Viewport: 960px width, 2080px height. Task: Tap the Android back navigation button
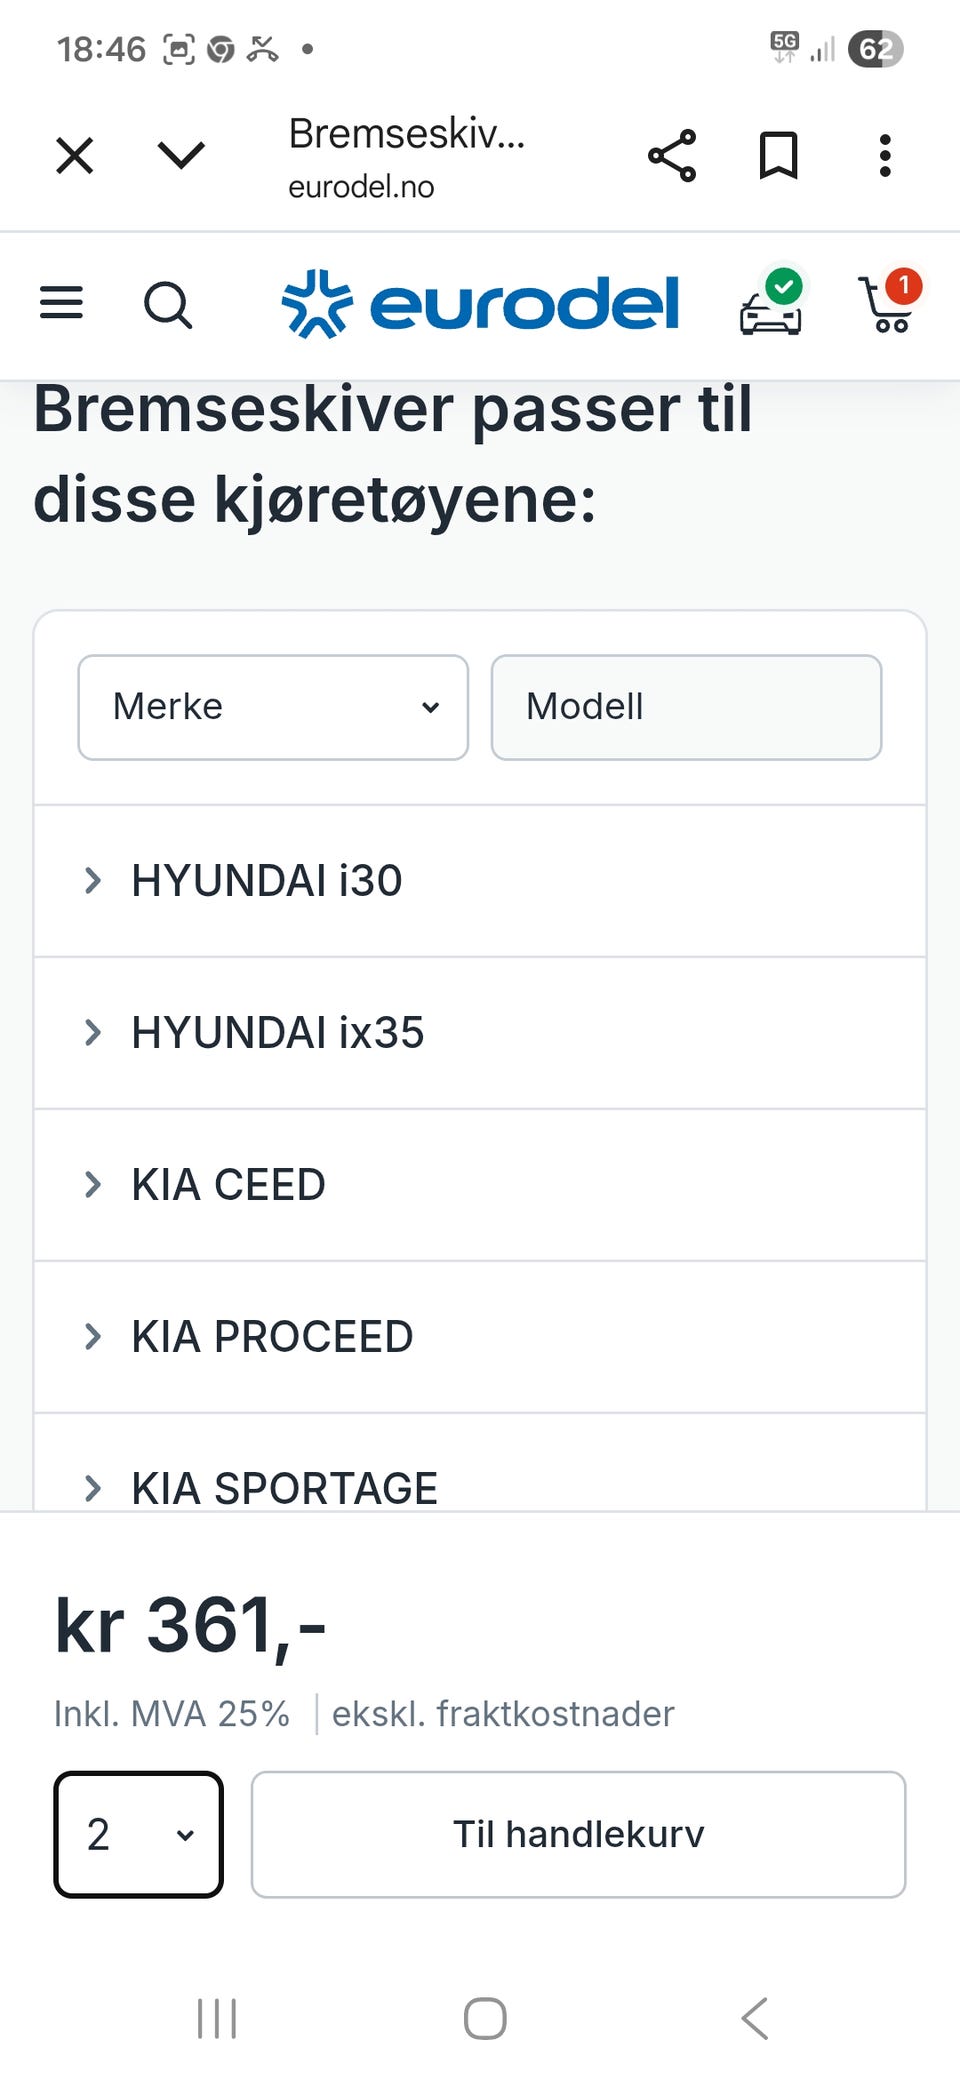tap(755, 2018)
